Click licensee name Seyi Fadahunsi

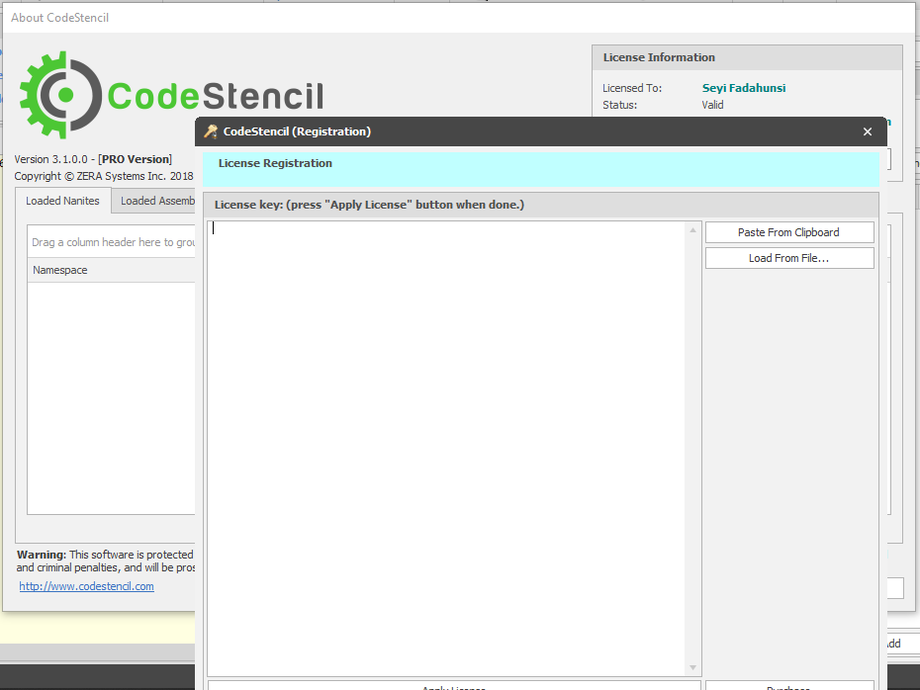[x=743, y=88]
